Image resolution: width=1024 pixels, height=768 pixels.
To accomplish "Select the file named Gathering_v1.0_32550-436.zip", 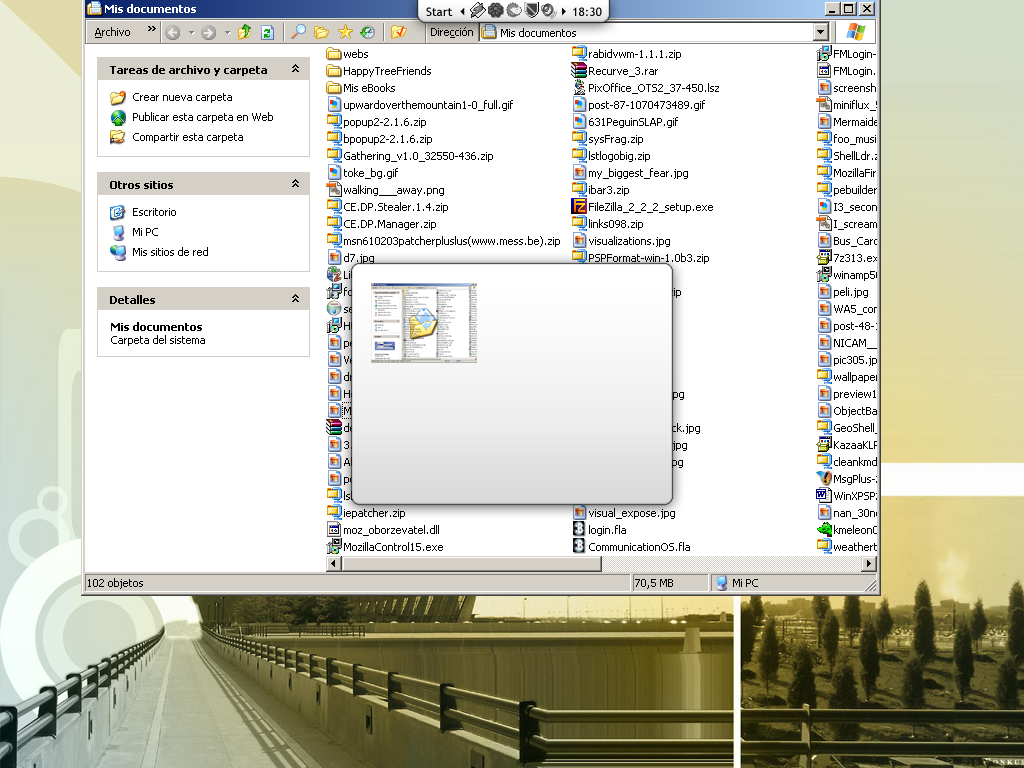I will point(418,156).
